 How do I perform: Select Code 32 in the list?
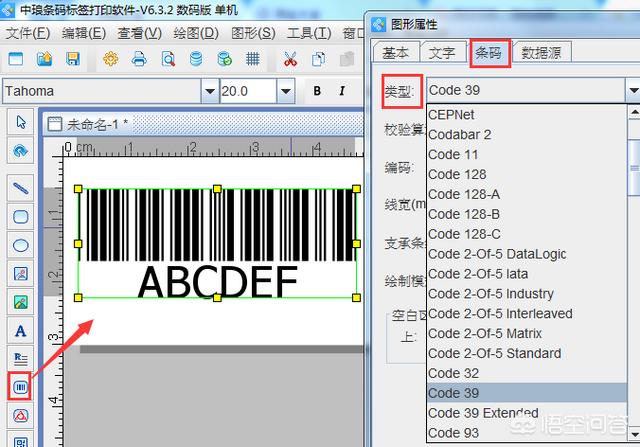(527, 373)
